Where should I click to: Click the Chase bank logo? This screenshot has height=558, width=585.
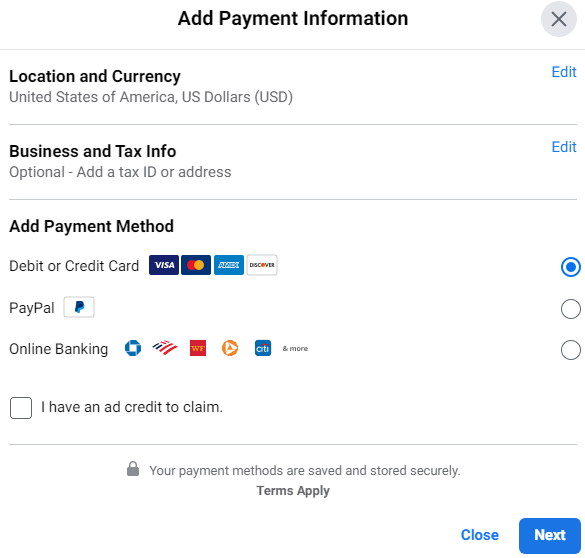coord(133,348)
